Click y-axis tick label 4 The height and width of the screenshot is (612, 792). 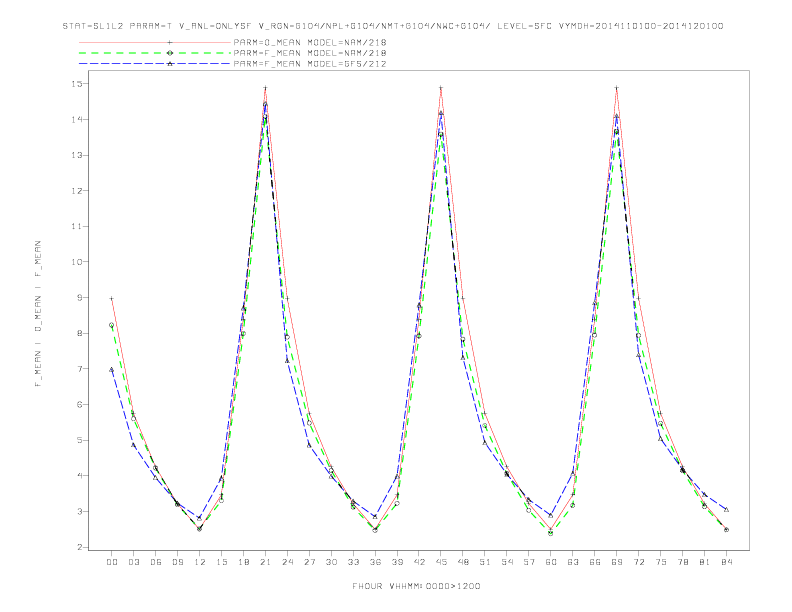[x=79, y=476]
